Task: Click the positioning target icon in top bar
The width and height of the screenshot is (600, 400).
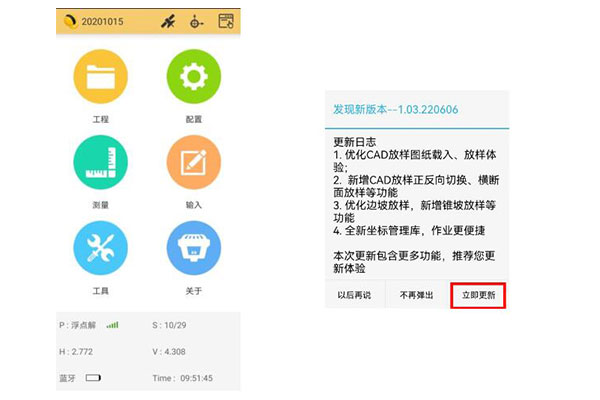Action: tap(196, 20)
